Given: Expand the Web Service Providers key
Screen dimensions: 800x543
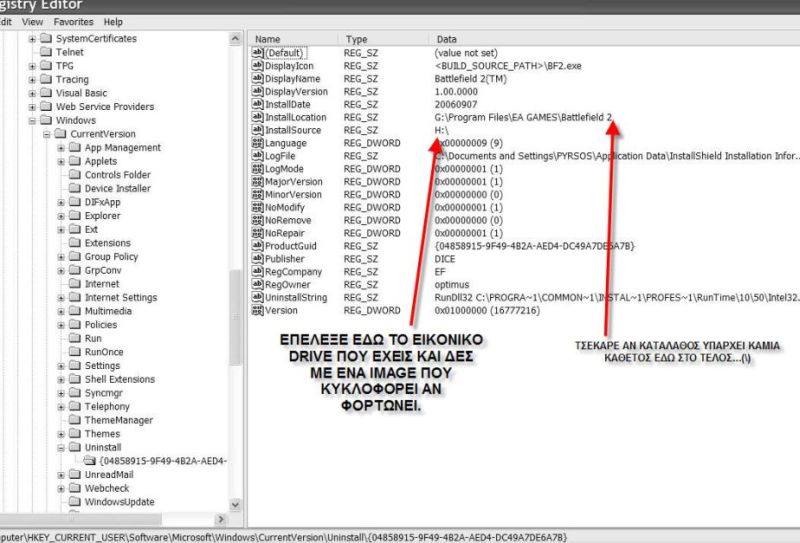Looking at the screenshot, I should [x=32, y=107].
